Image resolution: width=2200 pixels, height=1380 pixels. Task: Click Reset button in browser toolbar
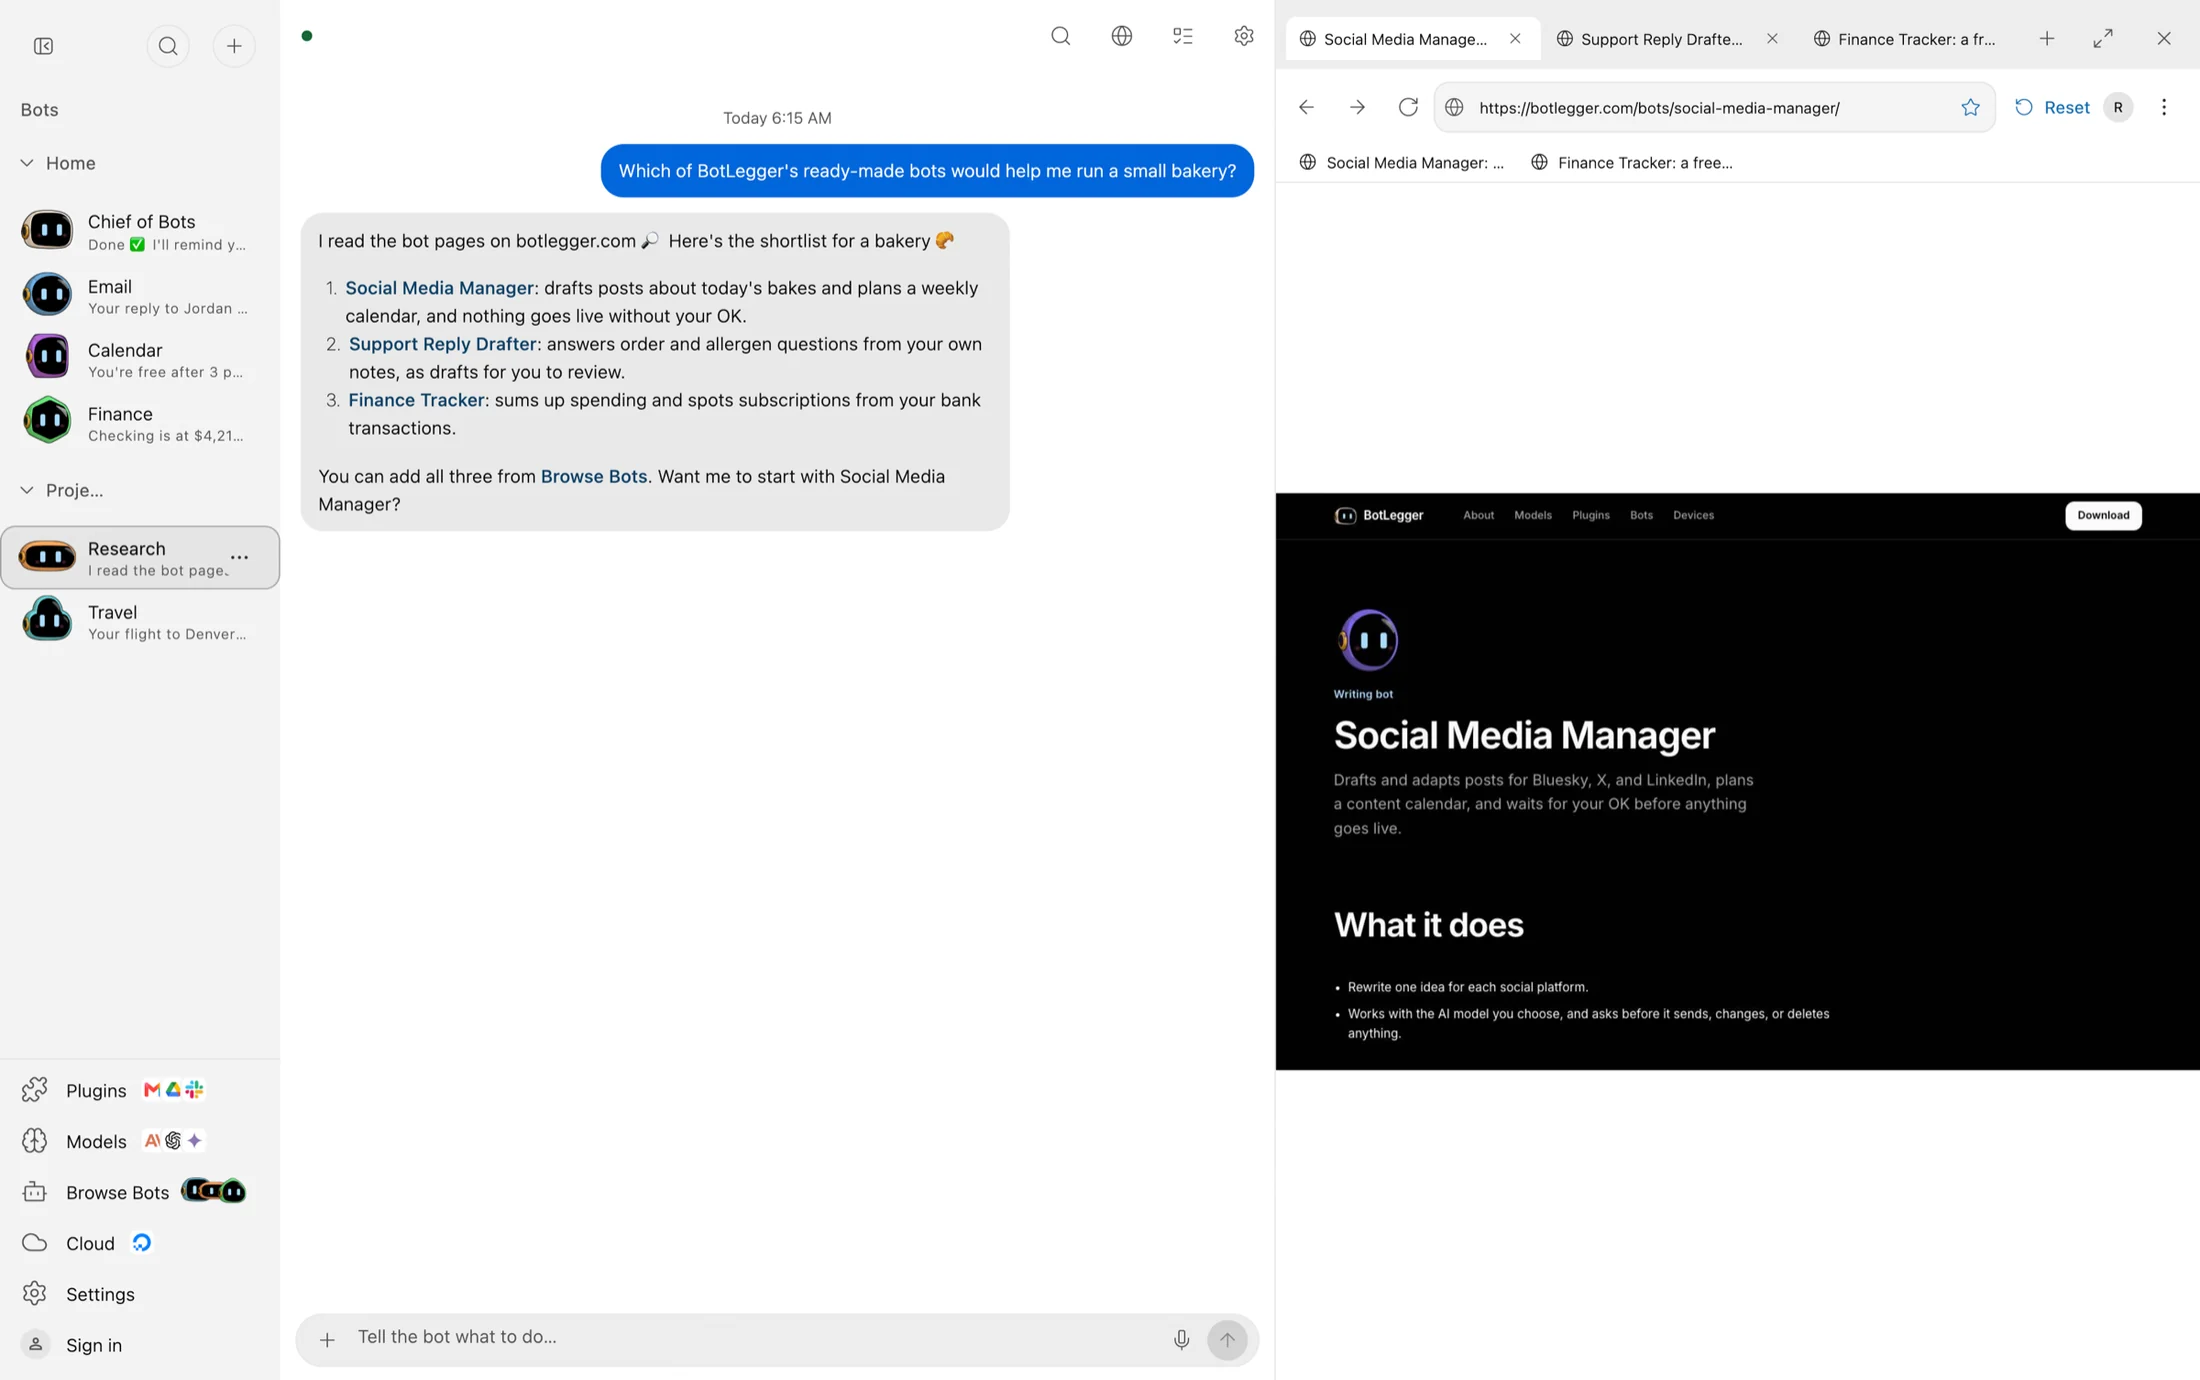pyautogui.click(x=2051, y=107)
